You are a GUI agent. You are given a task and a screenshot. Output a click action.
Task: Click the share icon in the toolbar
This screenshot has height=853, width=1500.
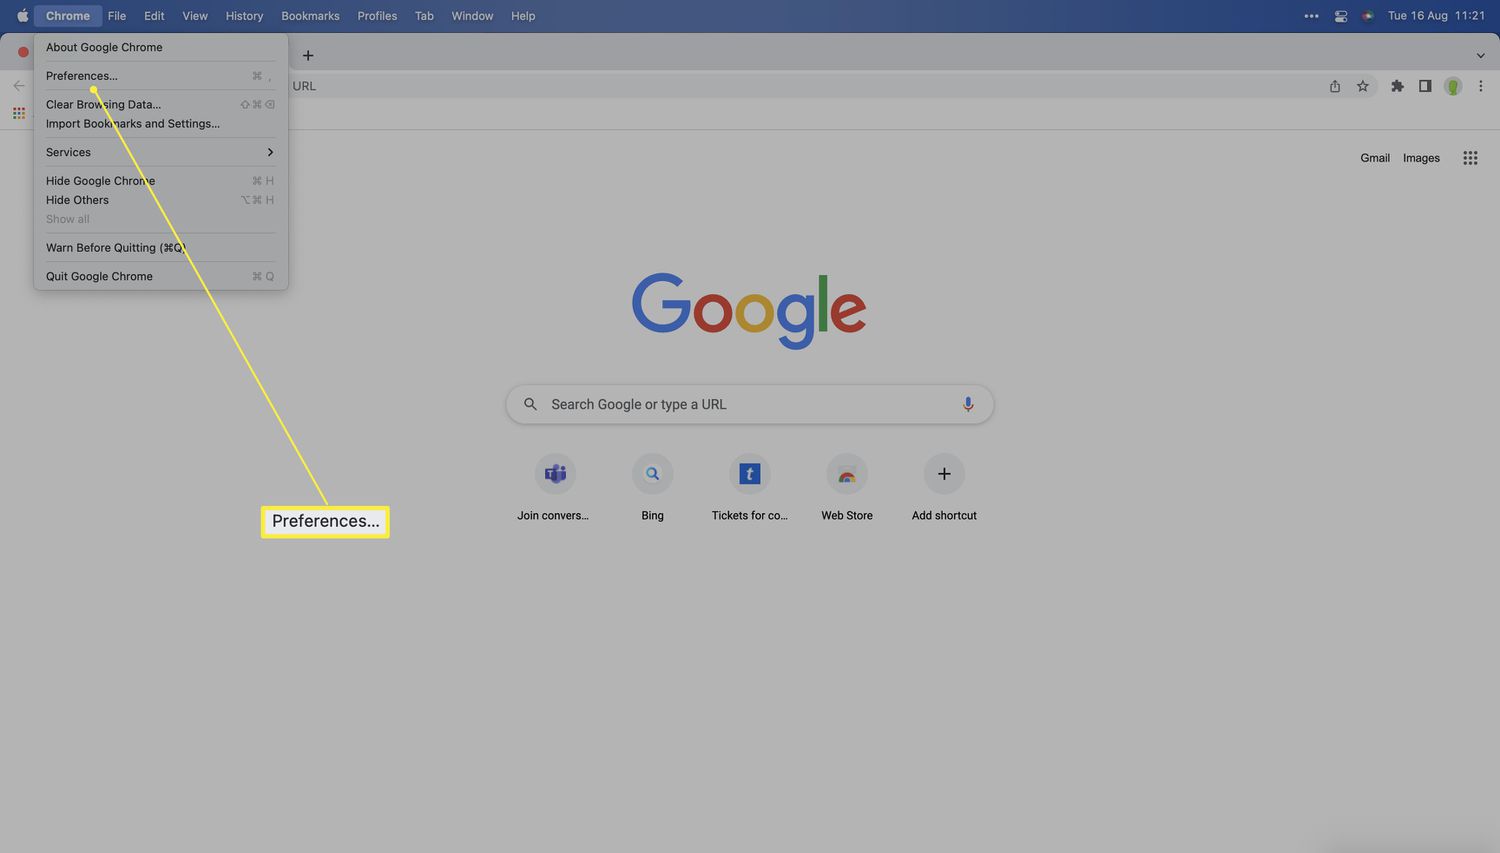click(1334, 86)
